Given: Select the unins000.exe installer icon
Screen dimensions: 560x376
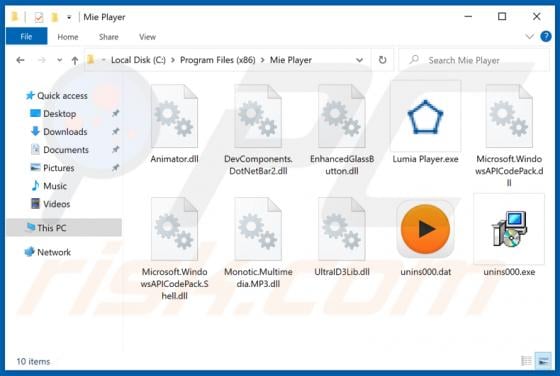Looking at the screenshot, I should pyautogui.click(x=509, y=229).
